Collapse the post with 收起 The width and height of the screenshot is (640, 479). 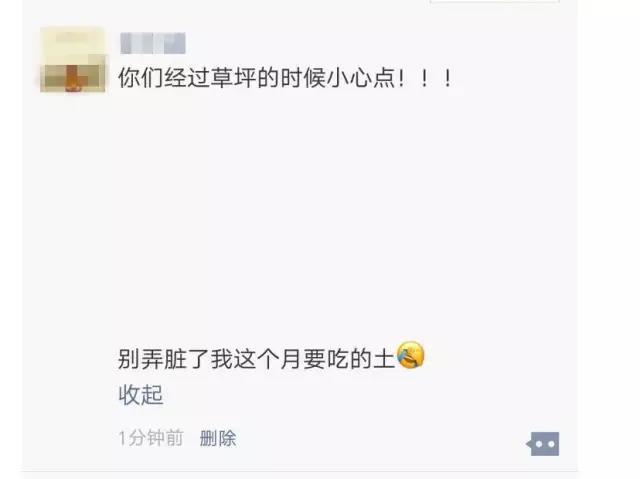[141, 395]
